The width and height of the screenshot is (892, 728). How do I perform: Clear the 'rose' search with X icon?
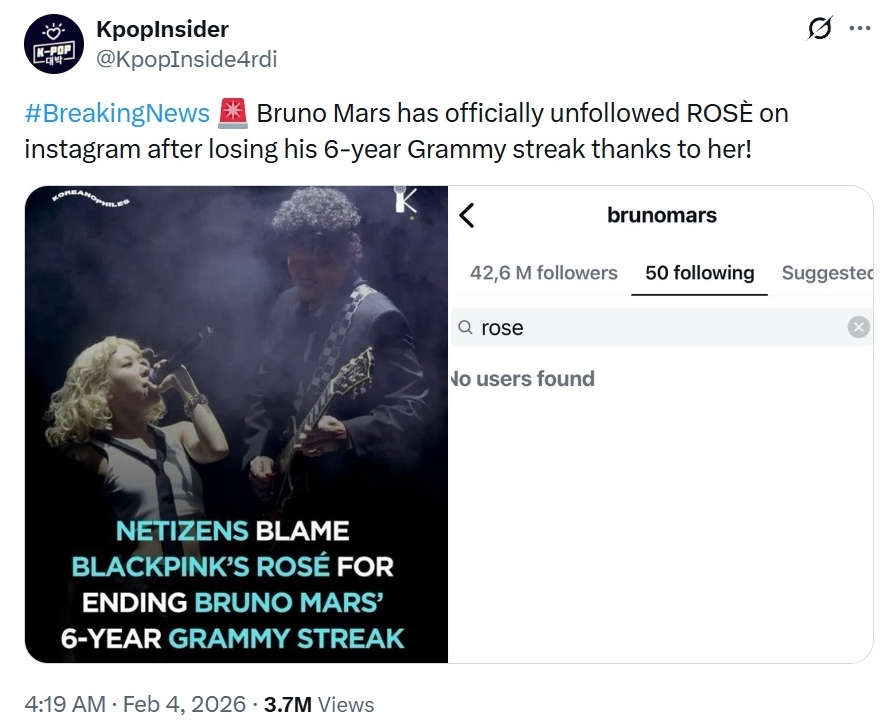858,327
